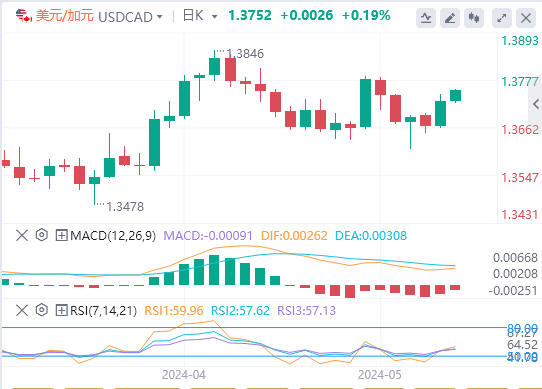Select the drawing pencil tool
Image resolution: width=542 pixels, height=389 pixels.
pos(450,18)
